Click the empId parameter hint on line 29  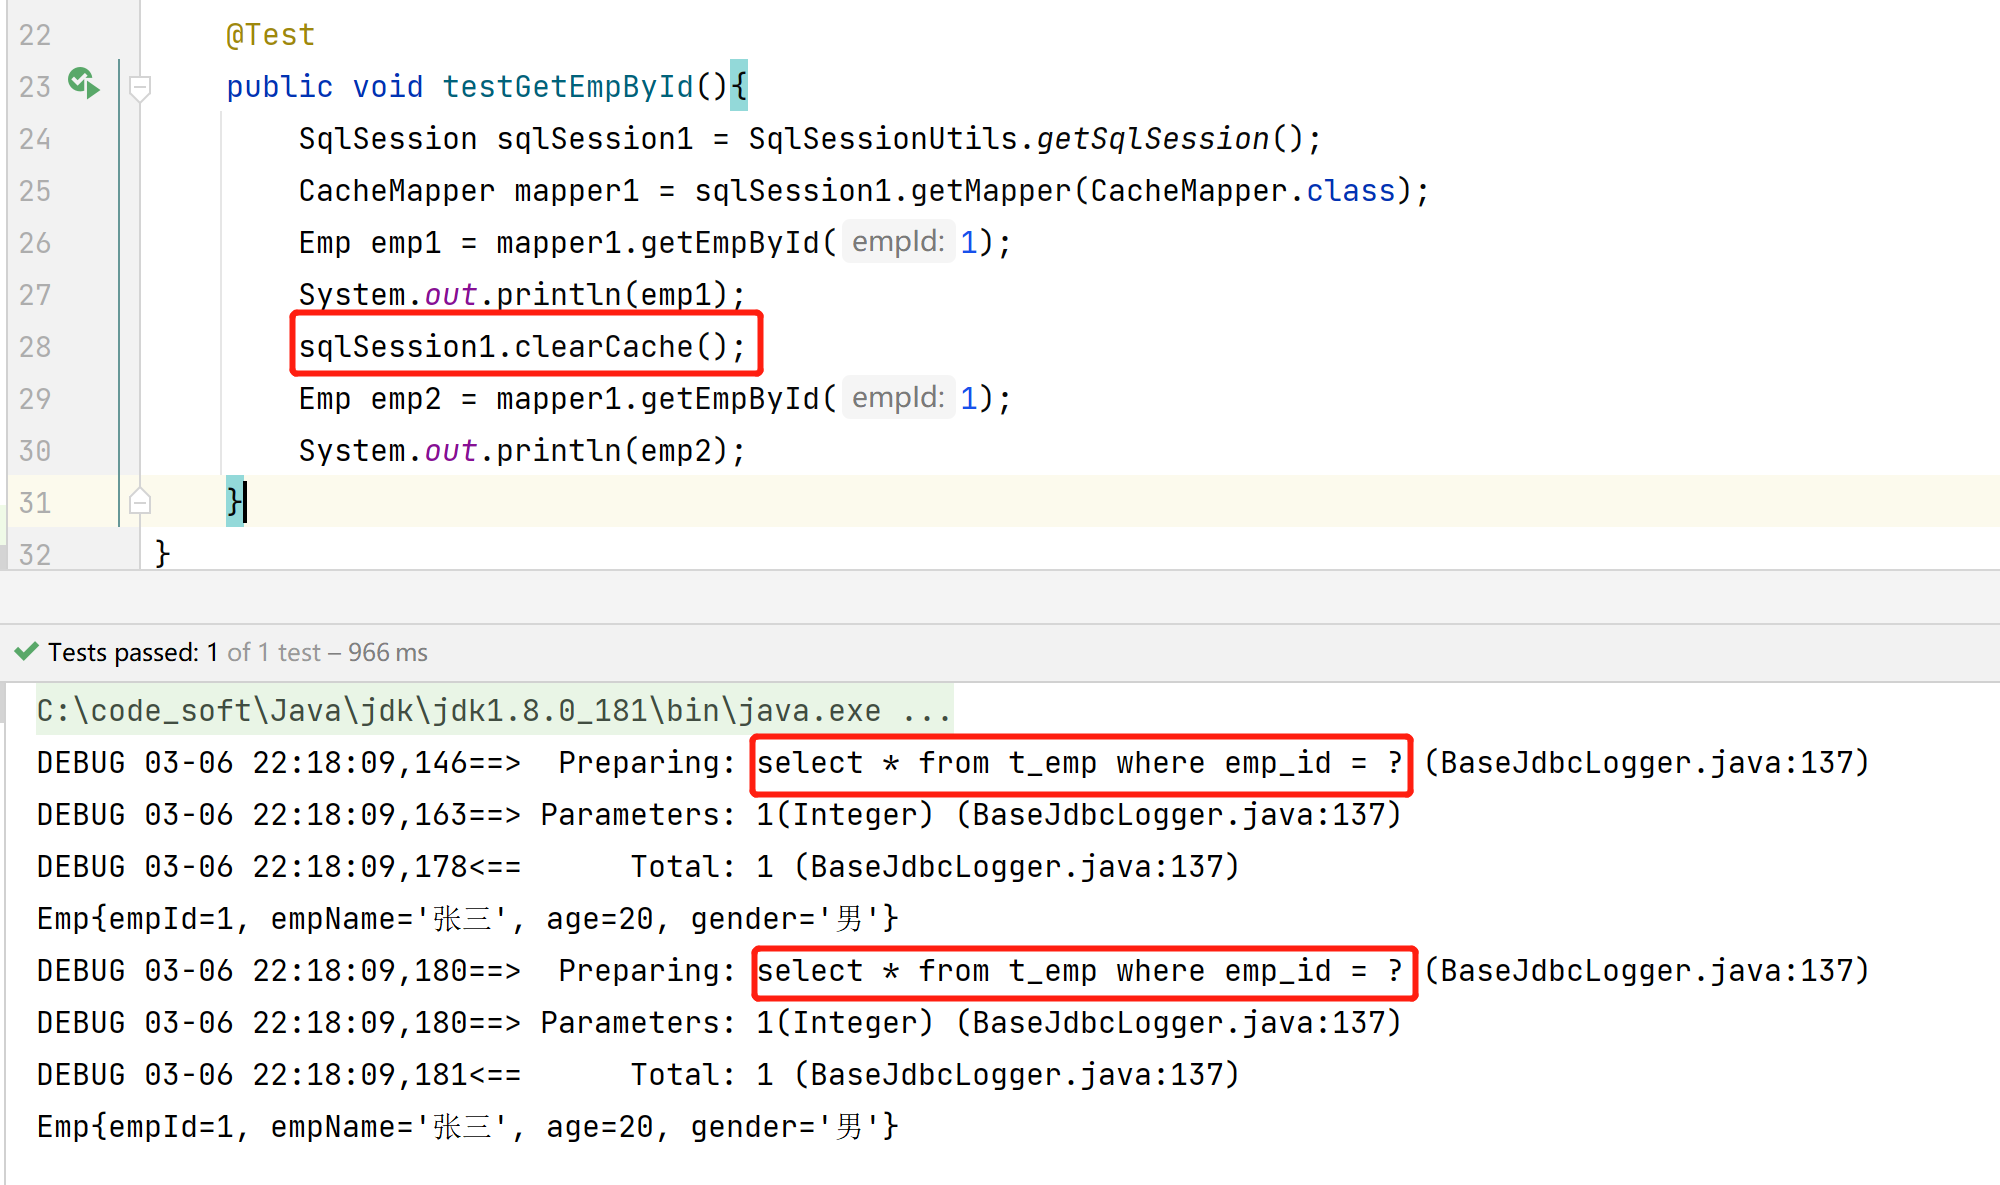(898, 398)
